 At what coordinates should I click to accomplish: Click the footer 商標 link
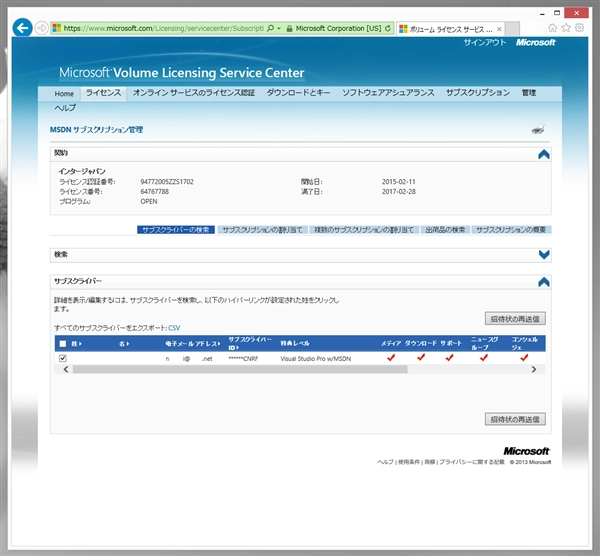tap(430, 462)
